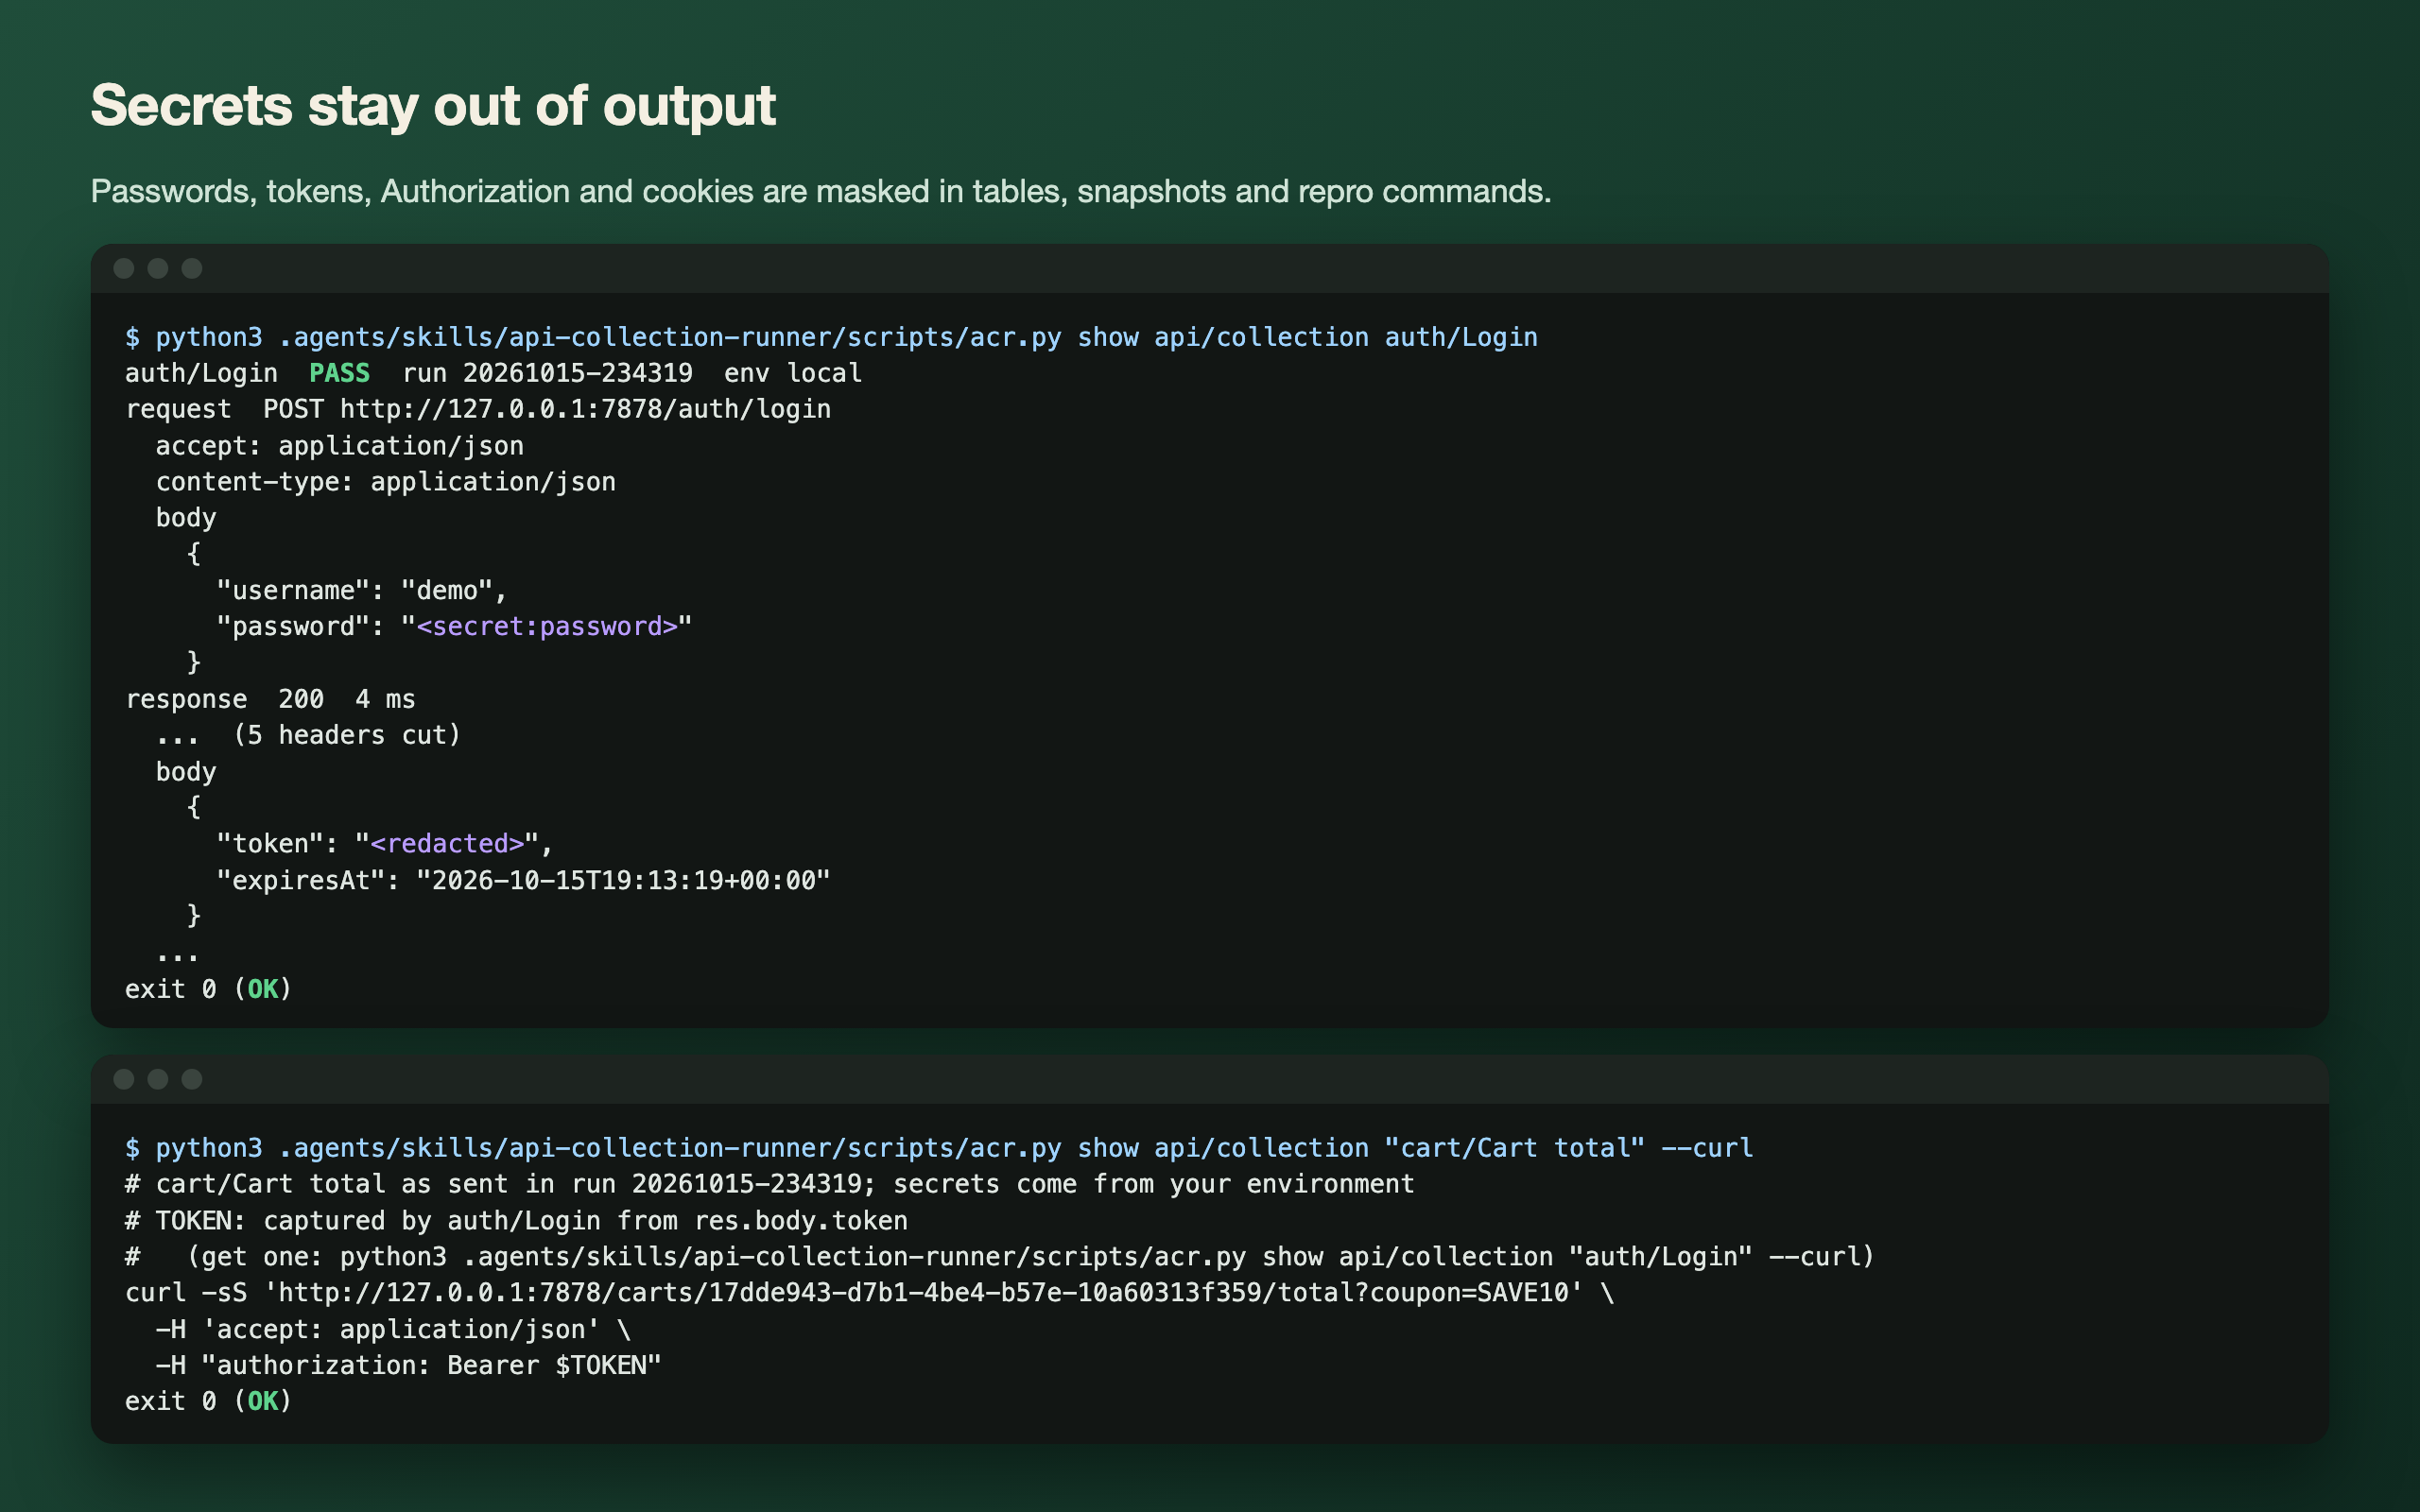Click the comment "cart/Cart total as sent in run"
This screenshot has width=2420, height=1512.
[770, 1184]
